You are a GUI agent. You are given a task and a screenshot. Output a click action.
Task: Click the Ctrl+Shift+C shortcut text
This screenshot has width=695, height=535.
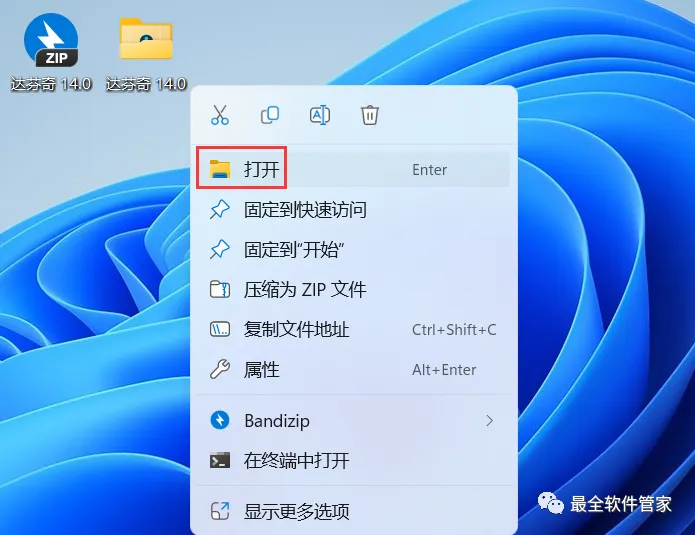(x=454, y=330)
